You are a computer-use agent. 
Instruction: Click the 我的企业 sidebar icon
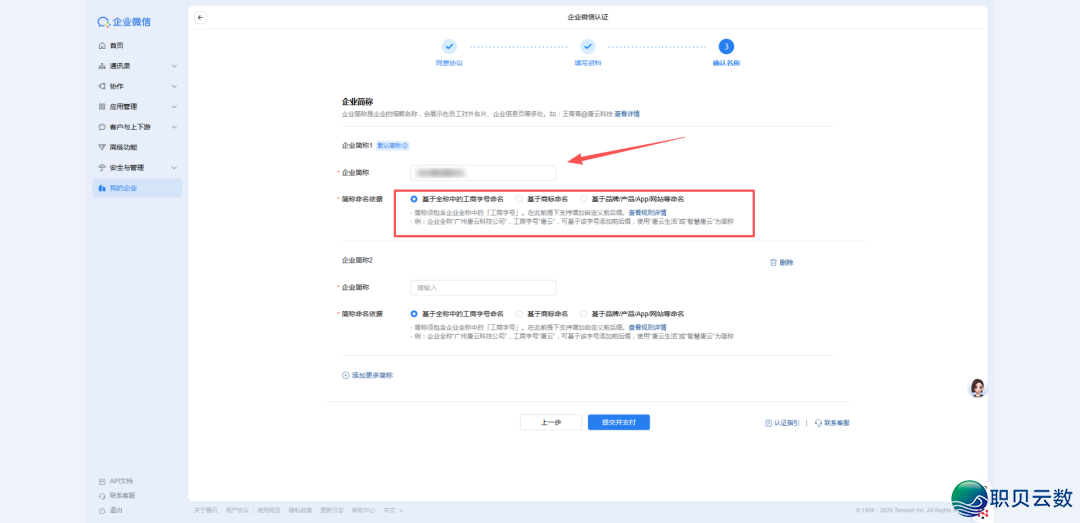[x=102, y=188]
